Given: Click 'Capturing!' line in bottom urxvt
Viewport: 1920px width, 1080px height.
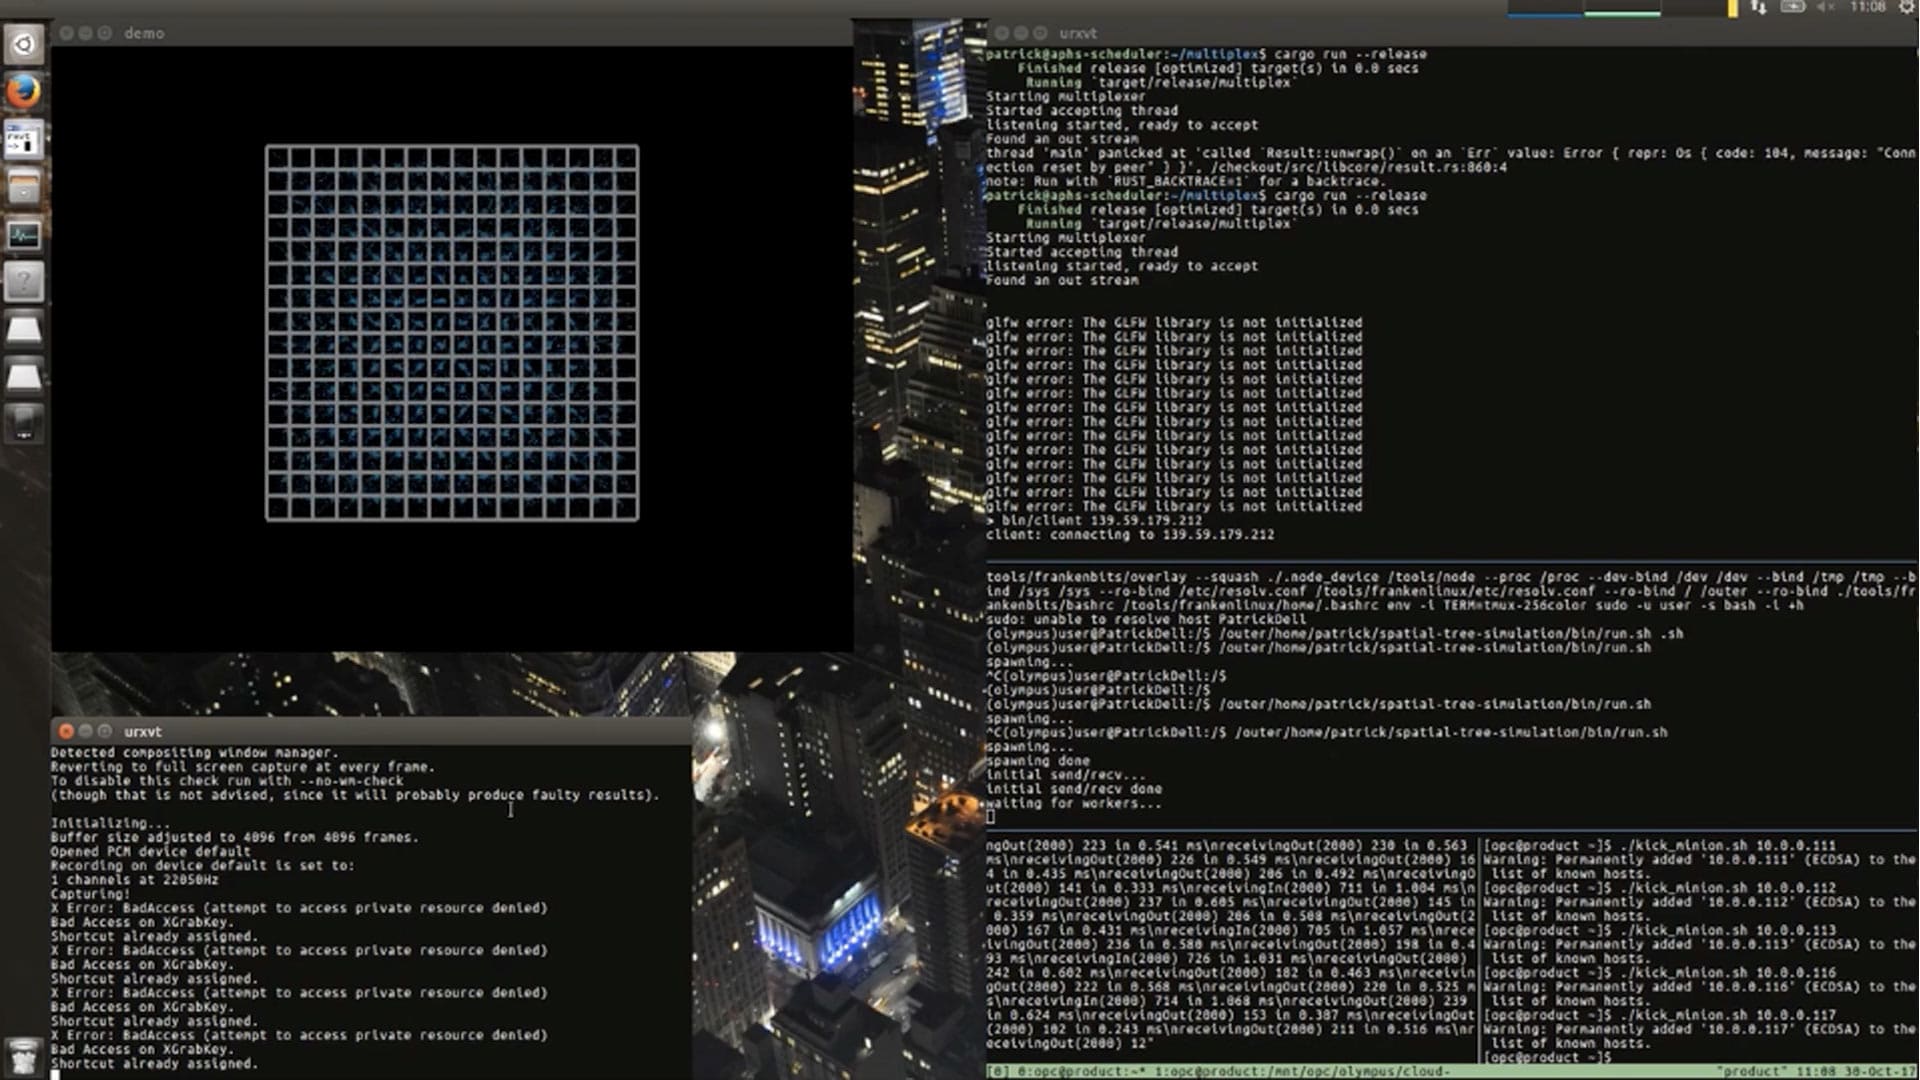Looking at the screenshot, I should tap(91, 894).
